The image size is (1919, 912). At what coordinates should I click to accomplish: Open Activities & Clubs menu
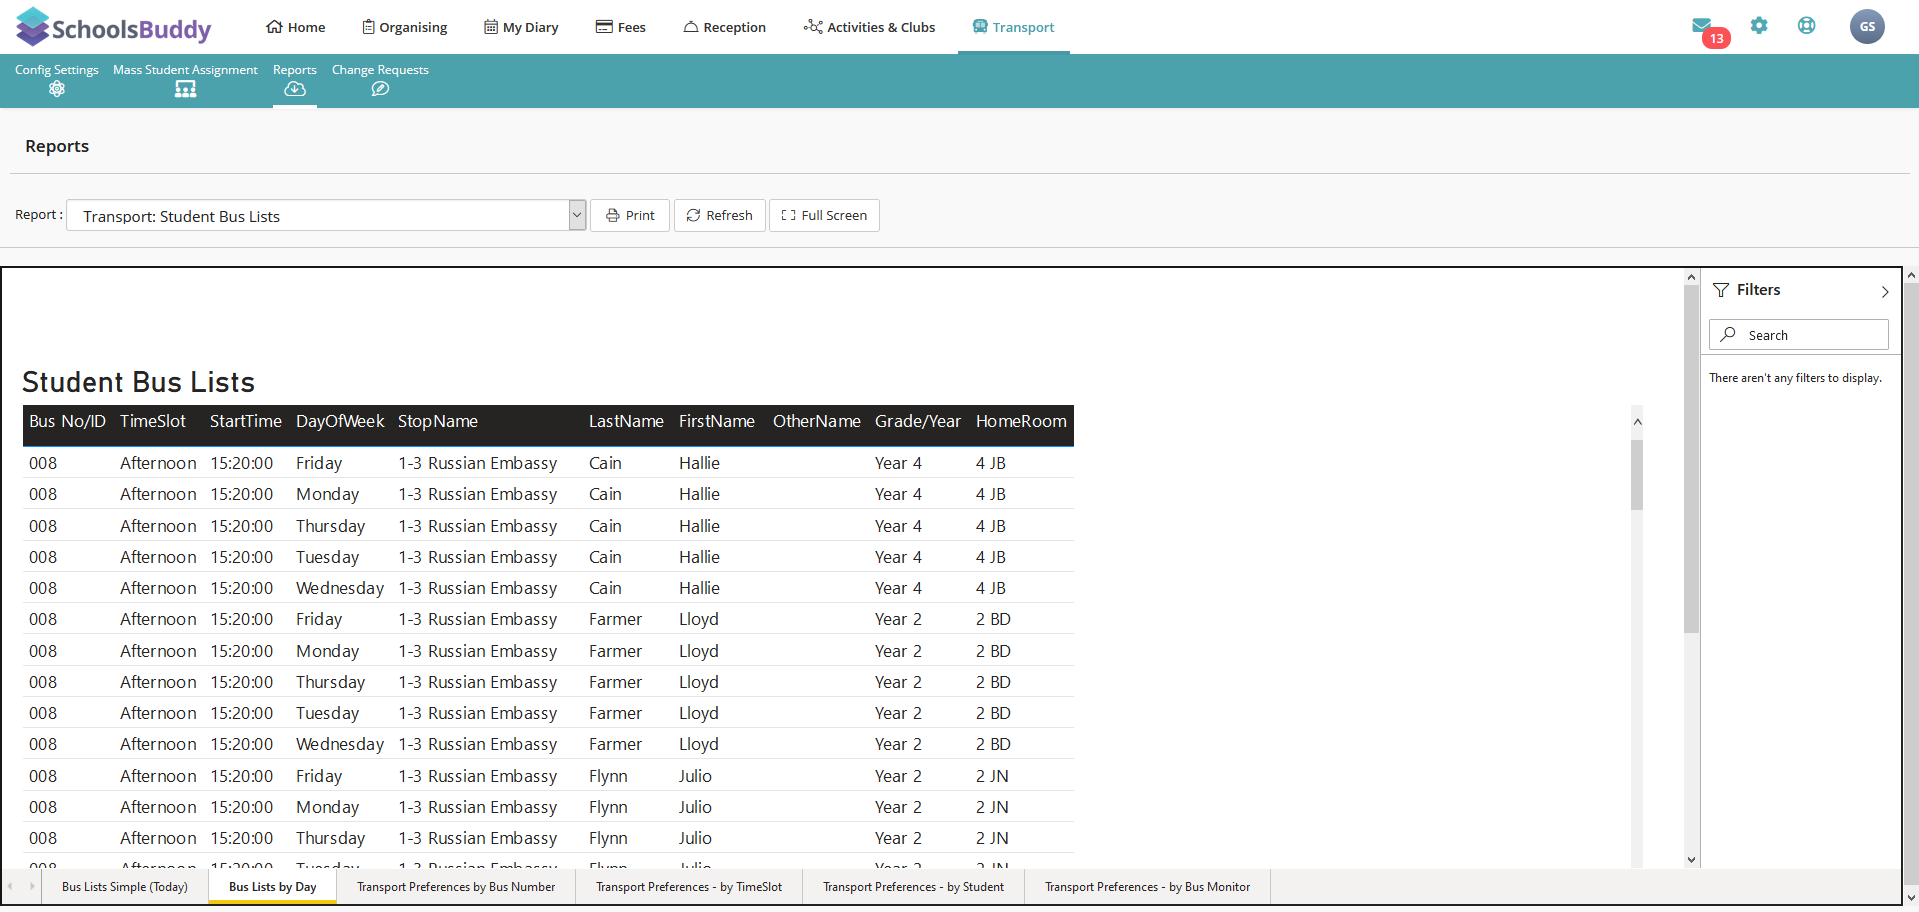click(x=869, y=27)
